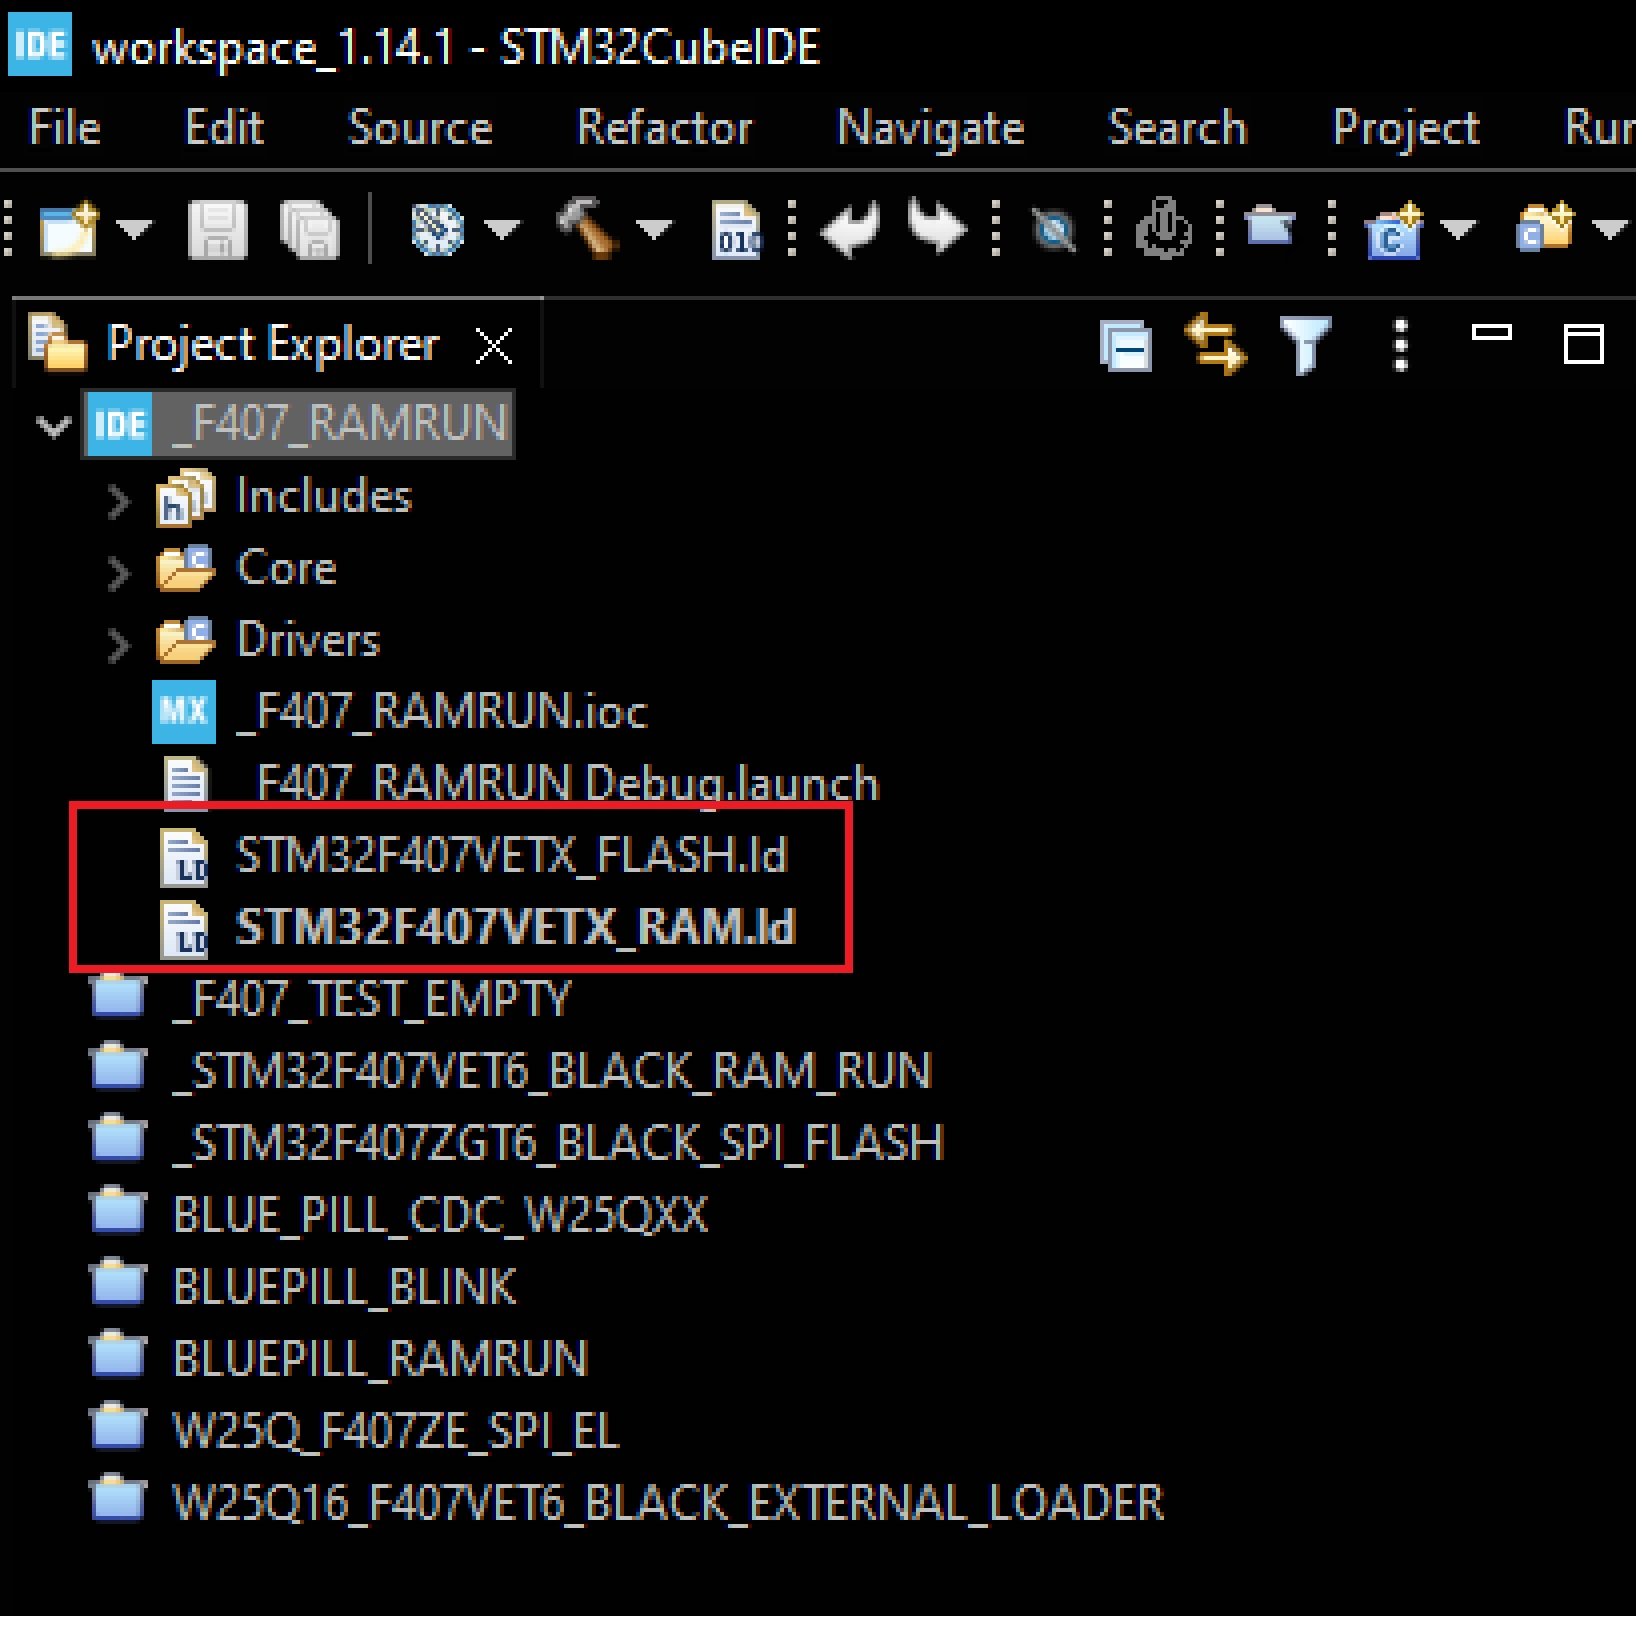Screen dimensions: 1646x1626
Task: Toggle Link with Editor arrows
Action: tap(1214, 344)
